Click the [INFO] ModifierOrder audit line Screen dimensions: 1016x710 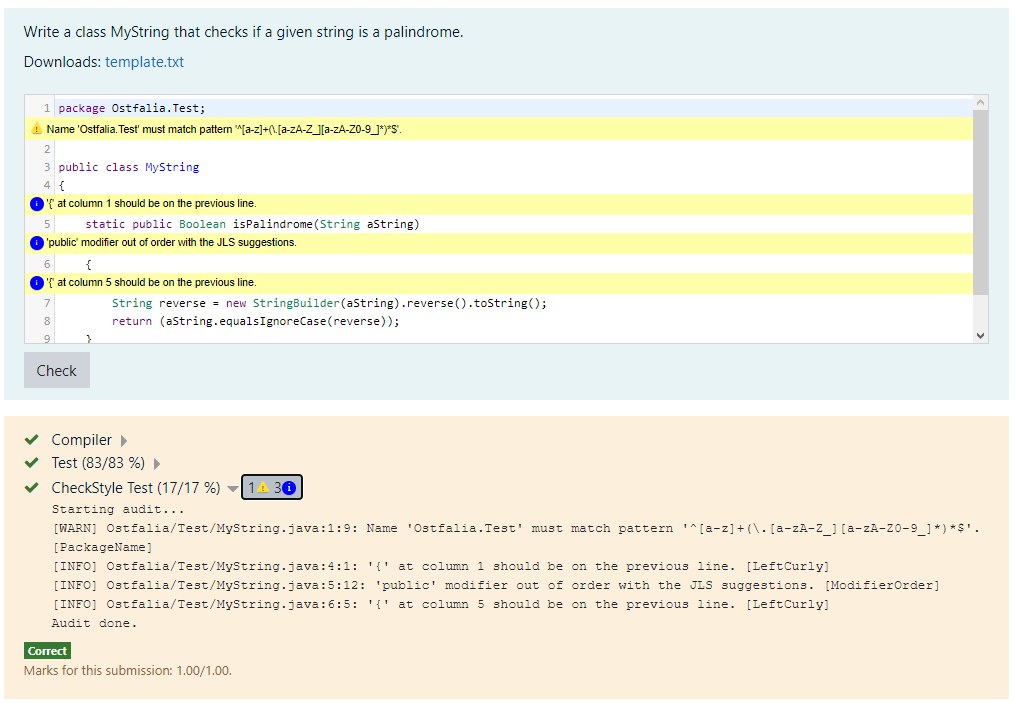(x=495, y=585)
